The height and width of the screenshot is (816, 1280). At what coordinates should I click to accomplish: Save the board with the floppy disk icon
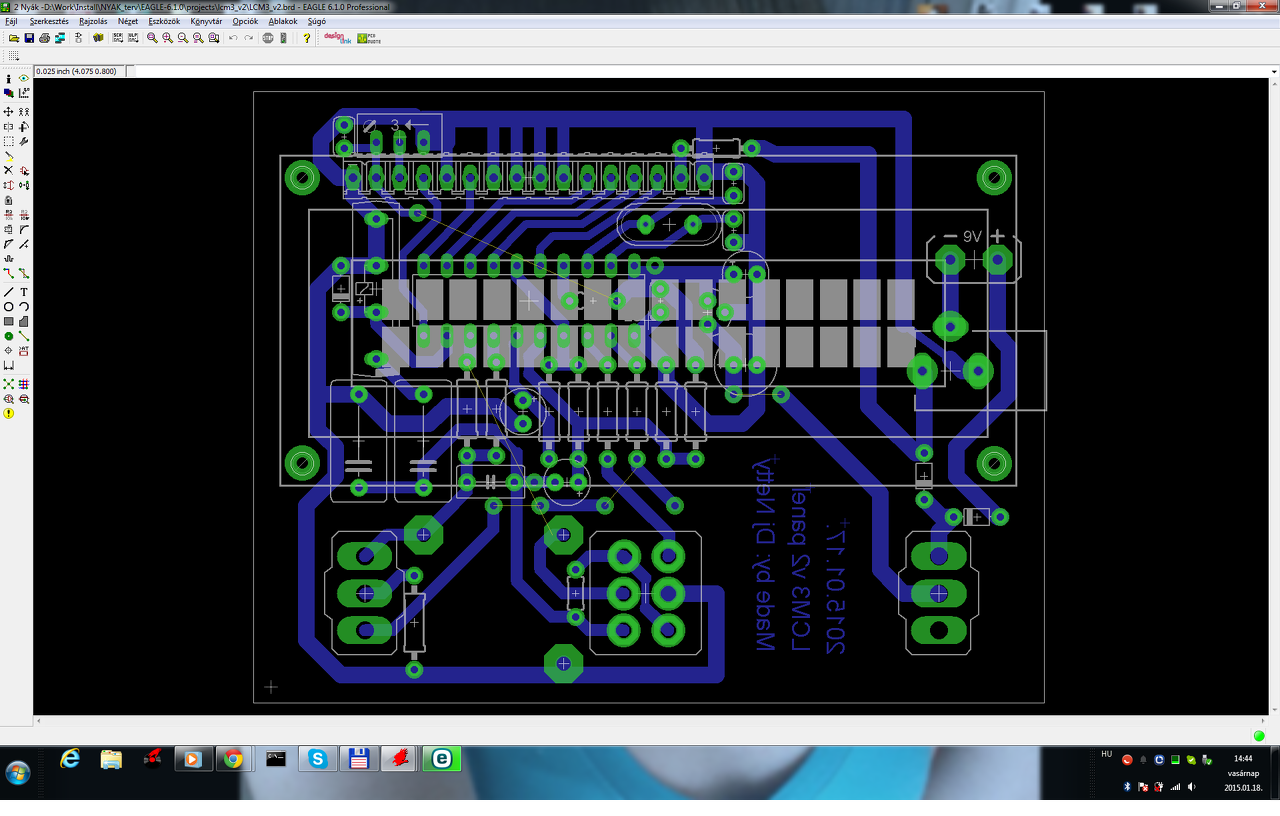click(x=29, y=38)
